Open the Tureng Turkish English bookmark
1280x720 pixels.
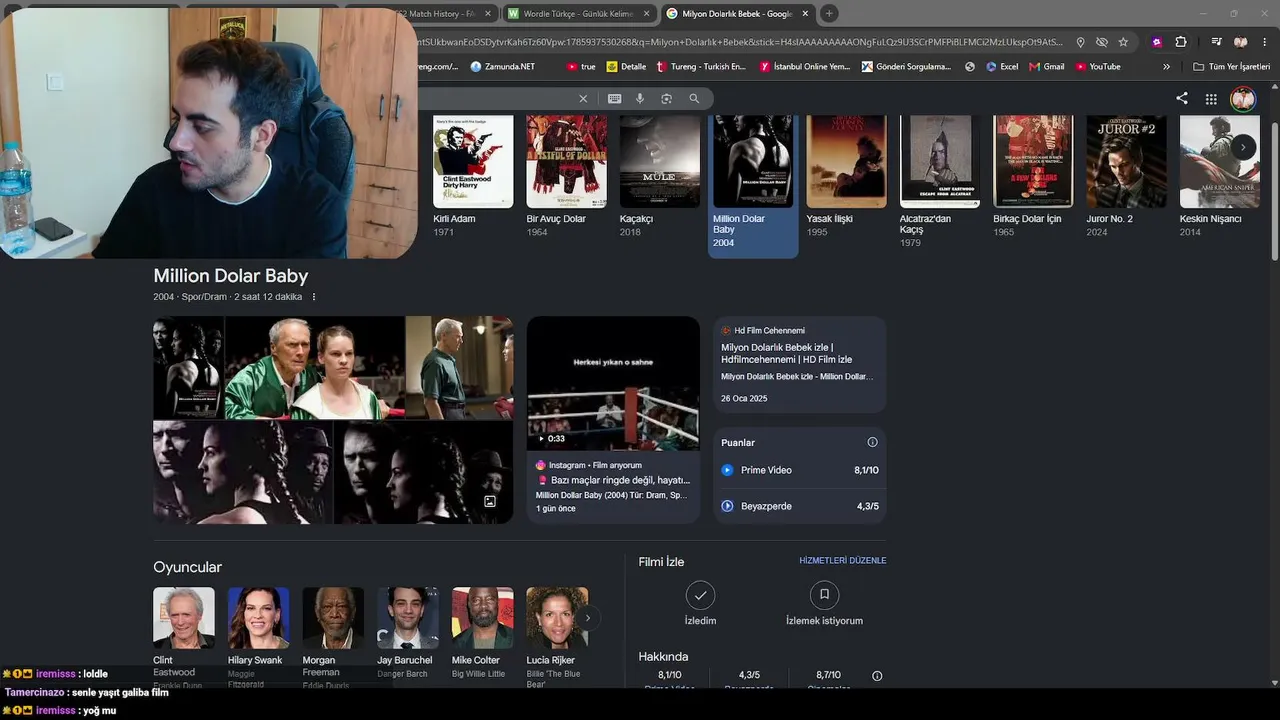(x=701, y=67)
